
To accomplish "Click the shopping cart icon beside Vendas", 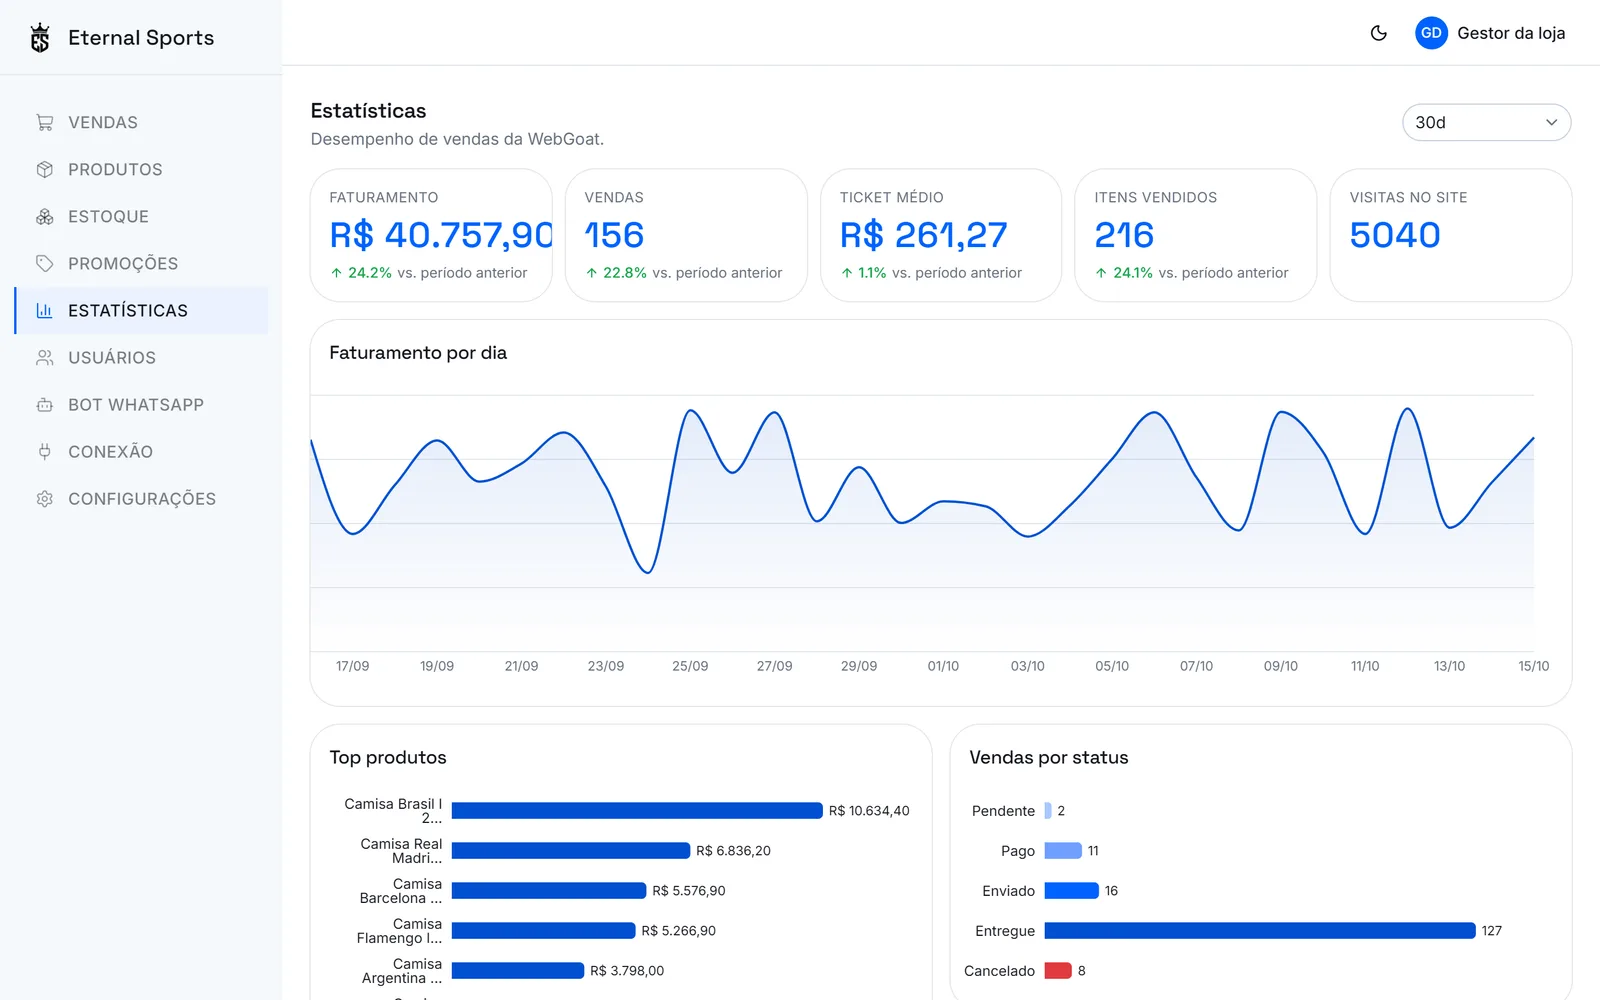I will point(45,123).
